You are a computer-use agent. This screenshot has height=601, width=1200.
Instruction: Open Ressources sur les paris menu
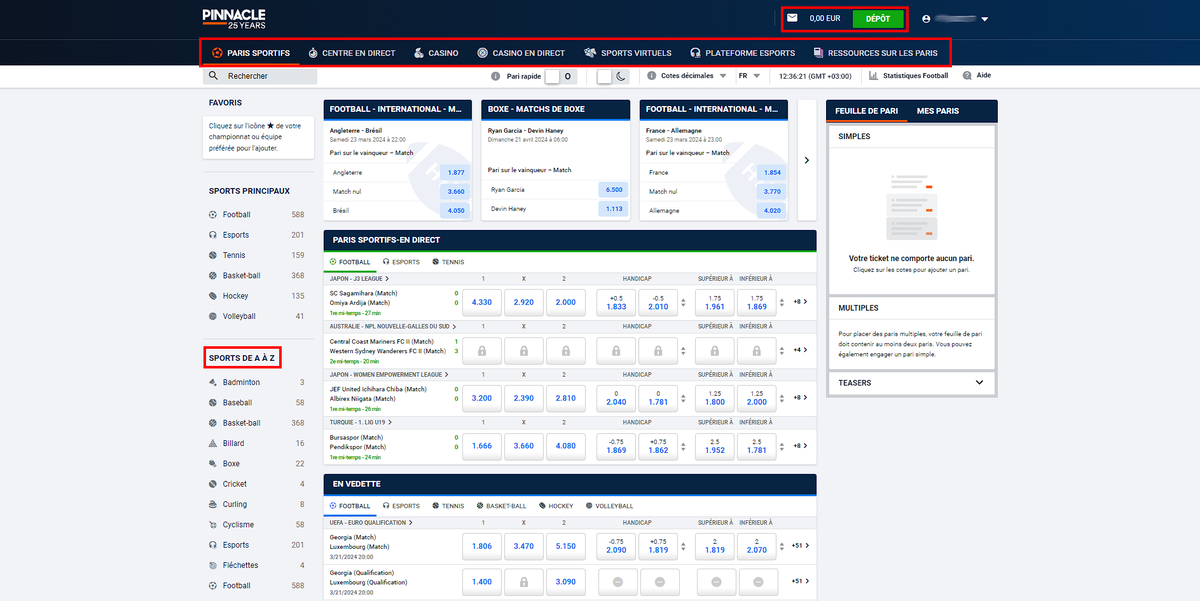pos(876,53)
